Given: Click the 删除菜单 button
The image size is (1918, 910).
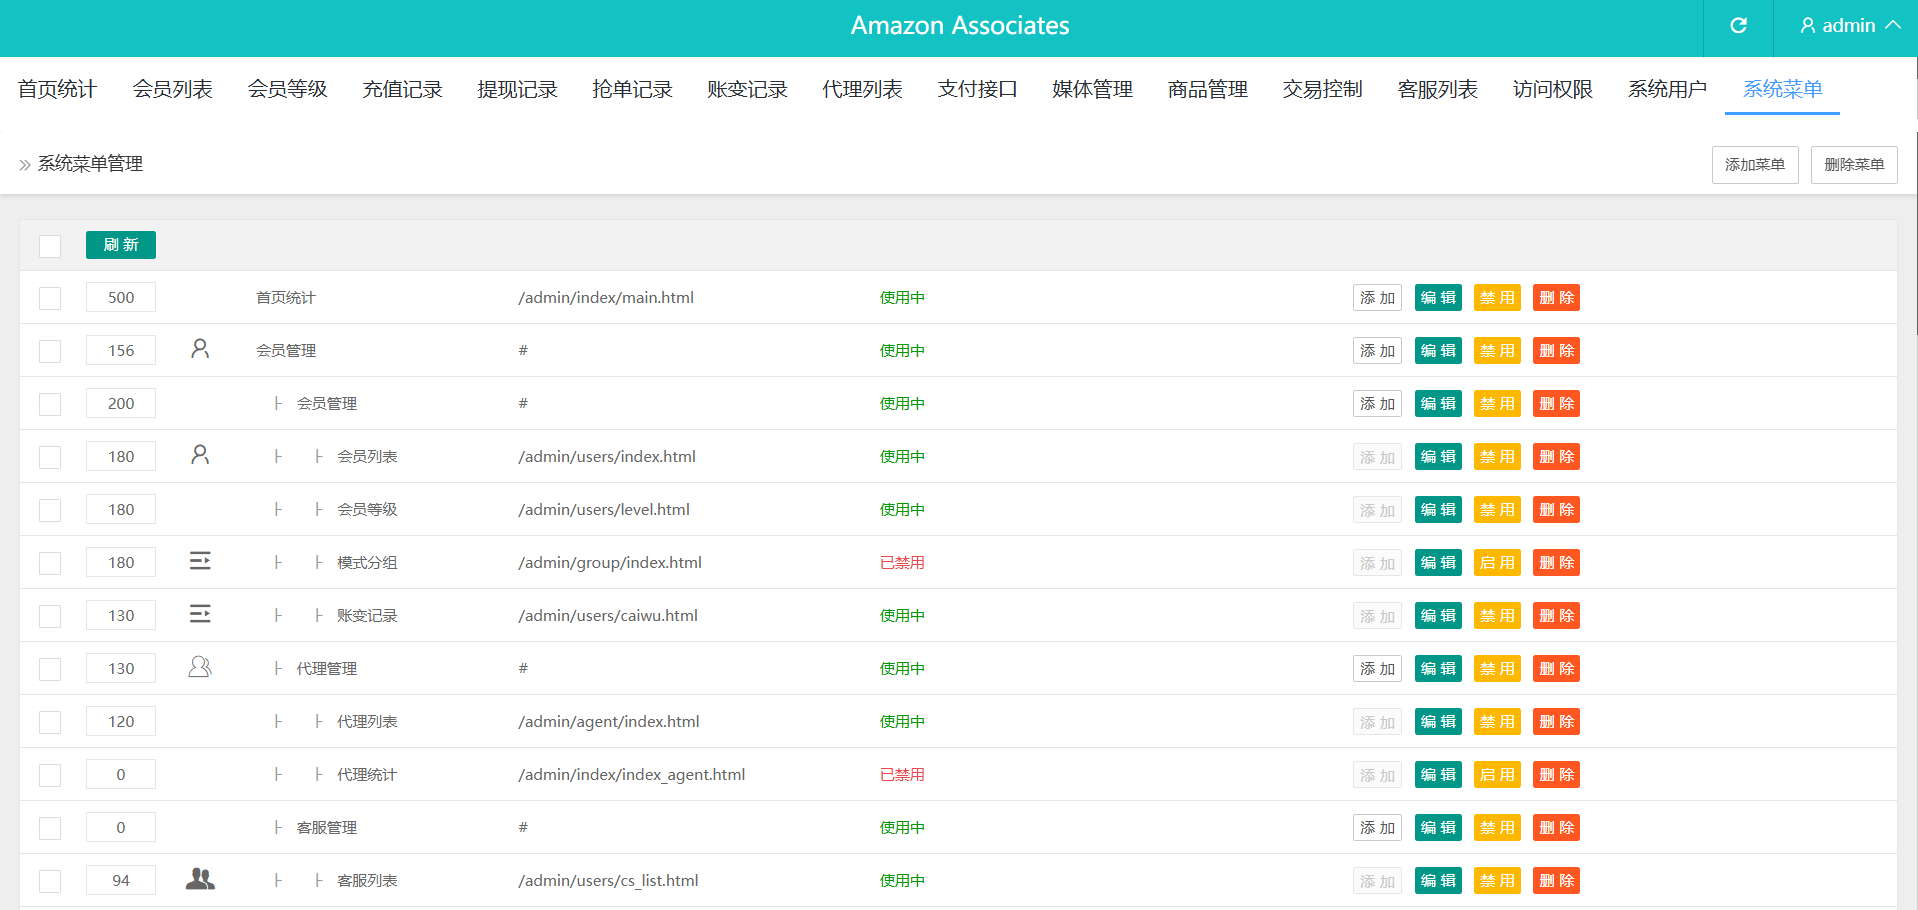Looking at the screenshot, I should [1854, 165].
